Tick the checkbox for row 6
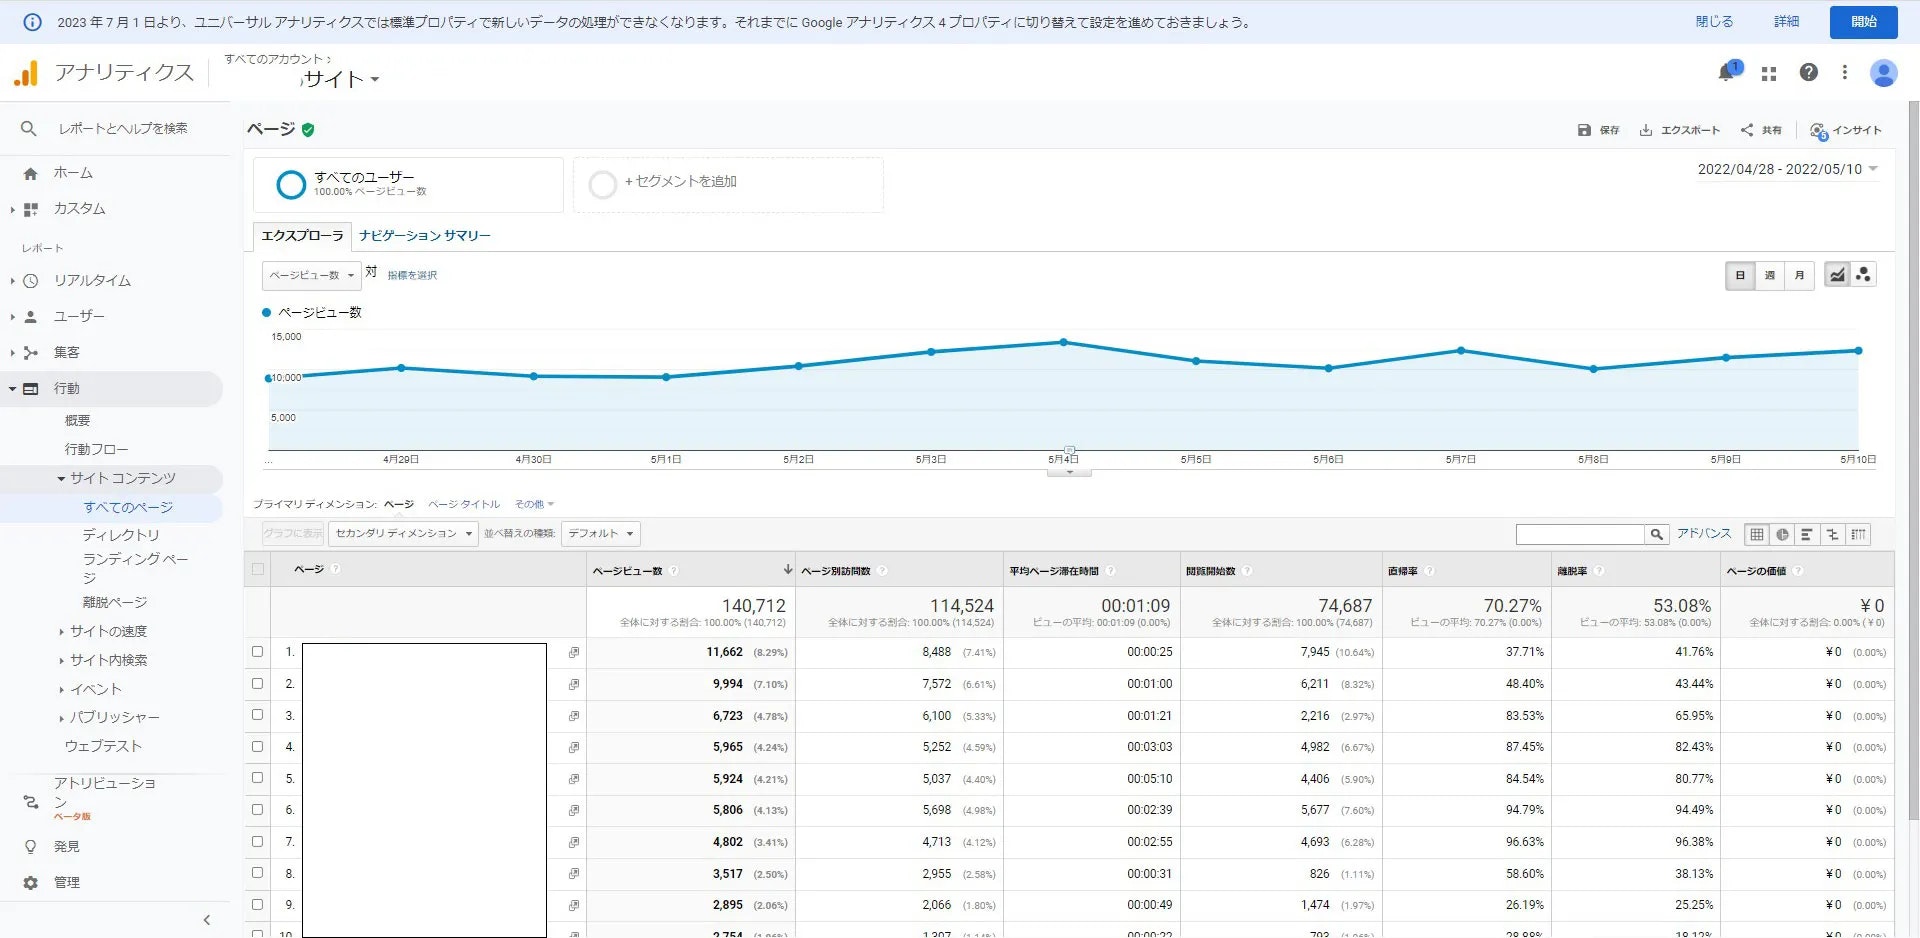Image resolution: width=1920 pixels, height=938 pixels. (x=258, y=810)
